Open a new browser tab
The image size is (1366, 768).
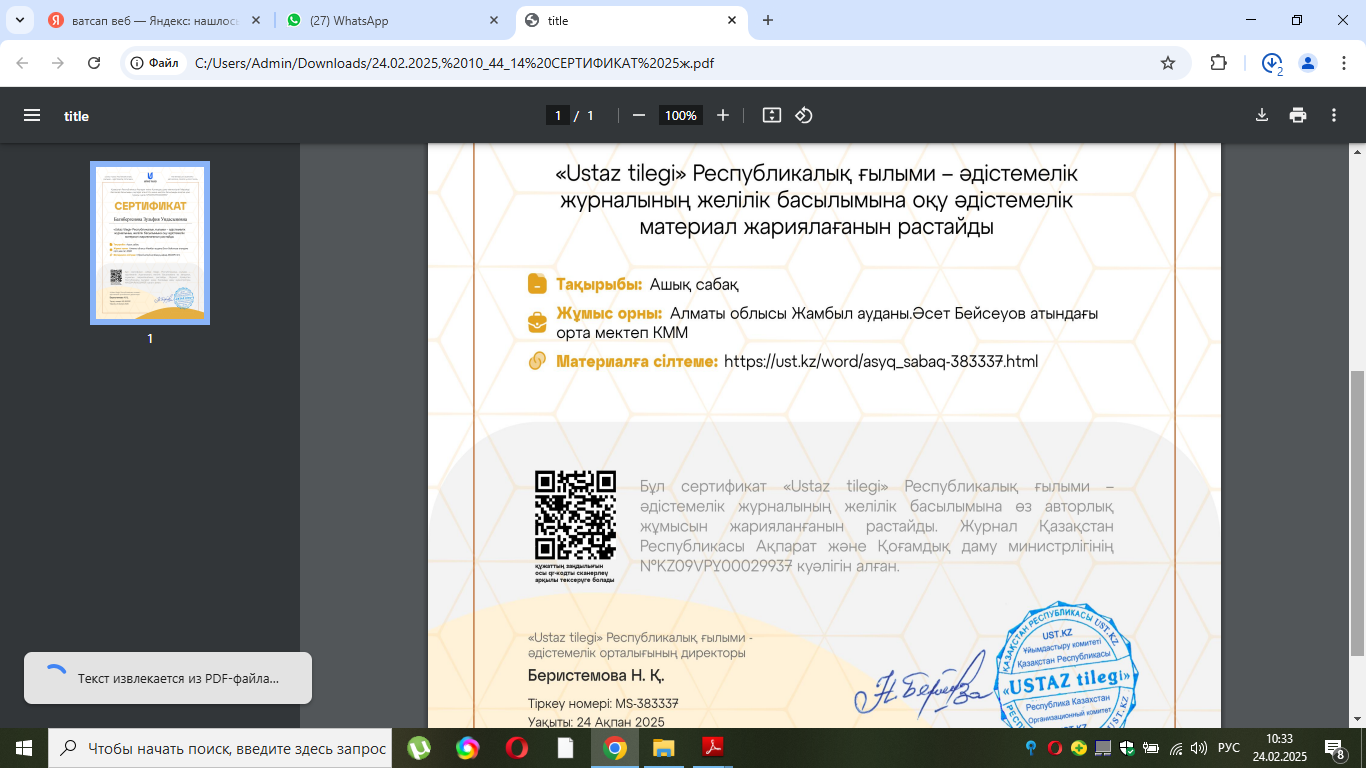(x=768, y=20)
